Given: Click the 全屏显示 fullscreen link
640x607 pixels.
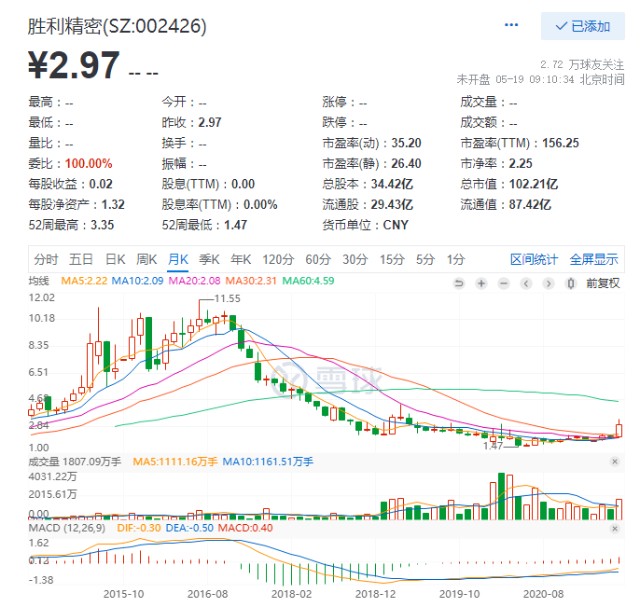Looking at the screenshot, I should click(594, 259).
